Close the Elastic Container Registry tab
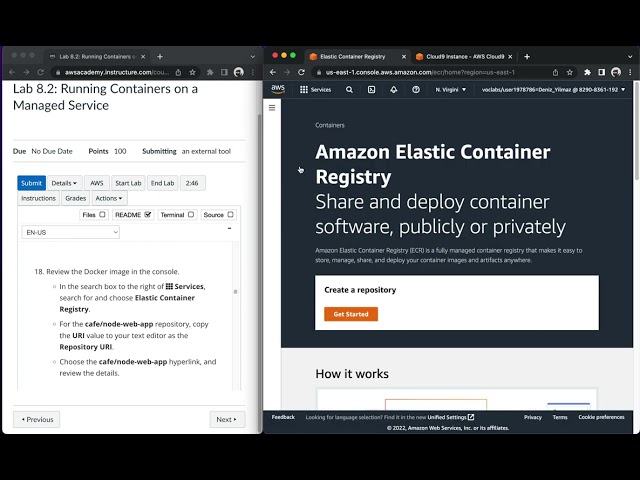The width and height of the screenshot is (640, 480). click(404, 57)
